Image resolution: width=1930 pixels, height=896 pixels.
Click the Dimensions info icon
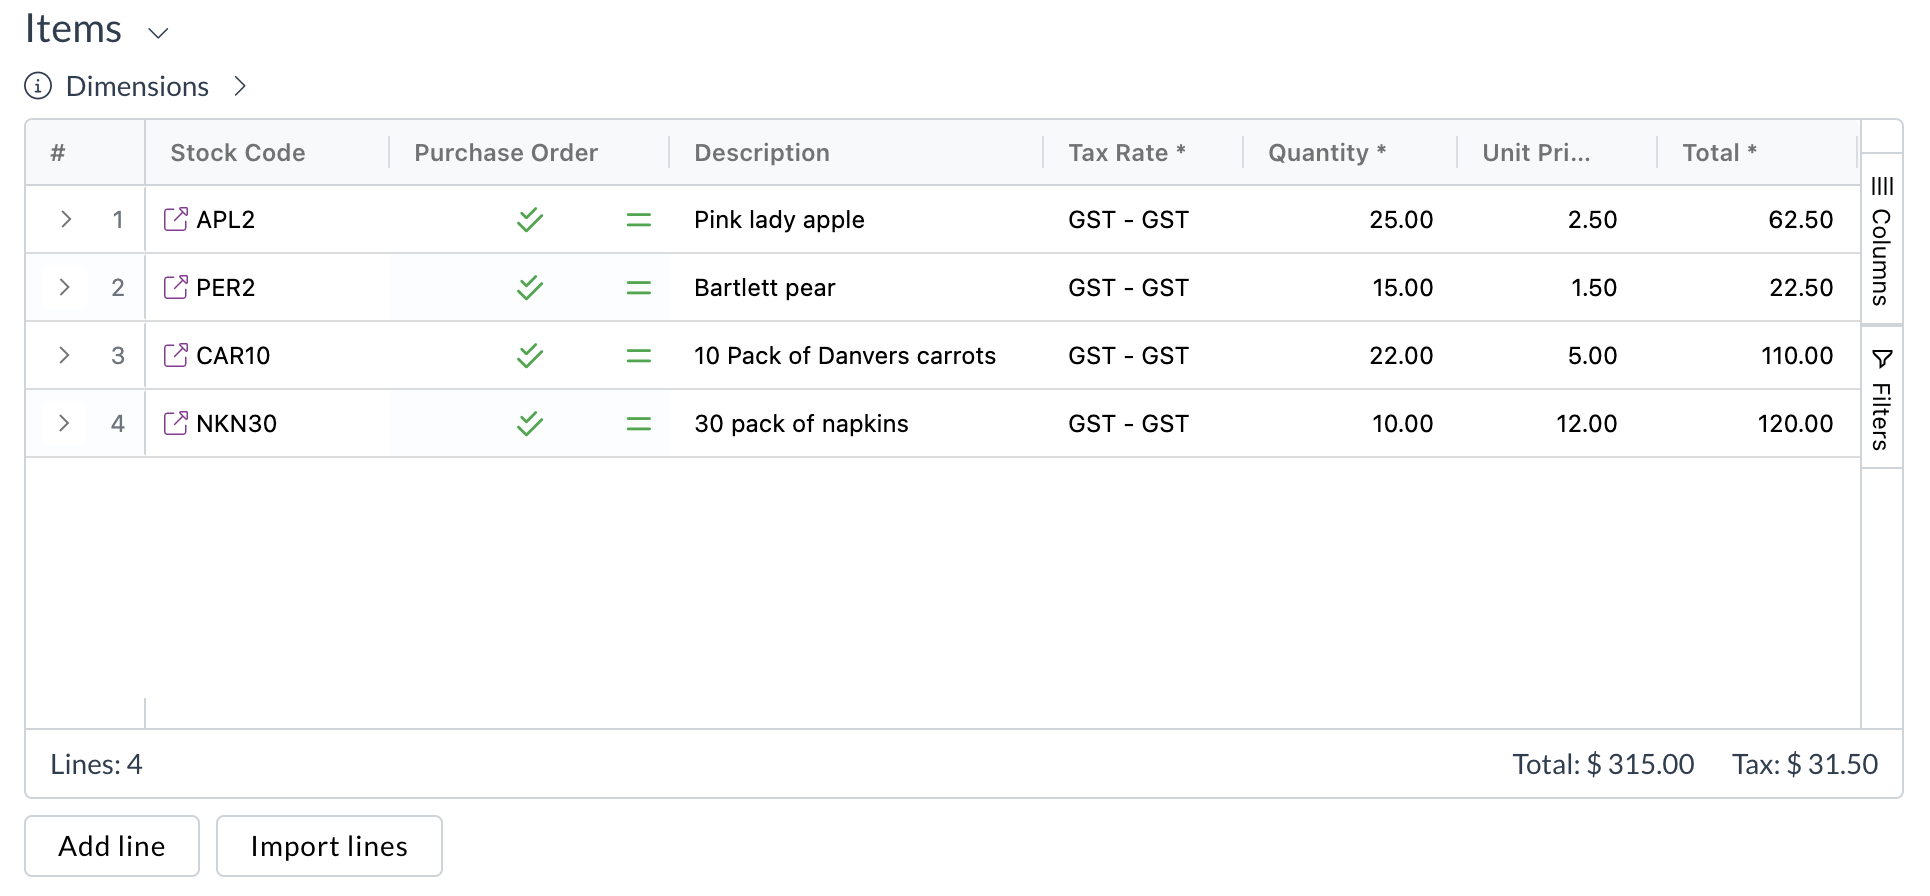coord(38,86)
